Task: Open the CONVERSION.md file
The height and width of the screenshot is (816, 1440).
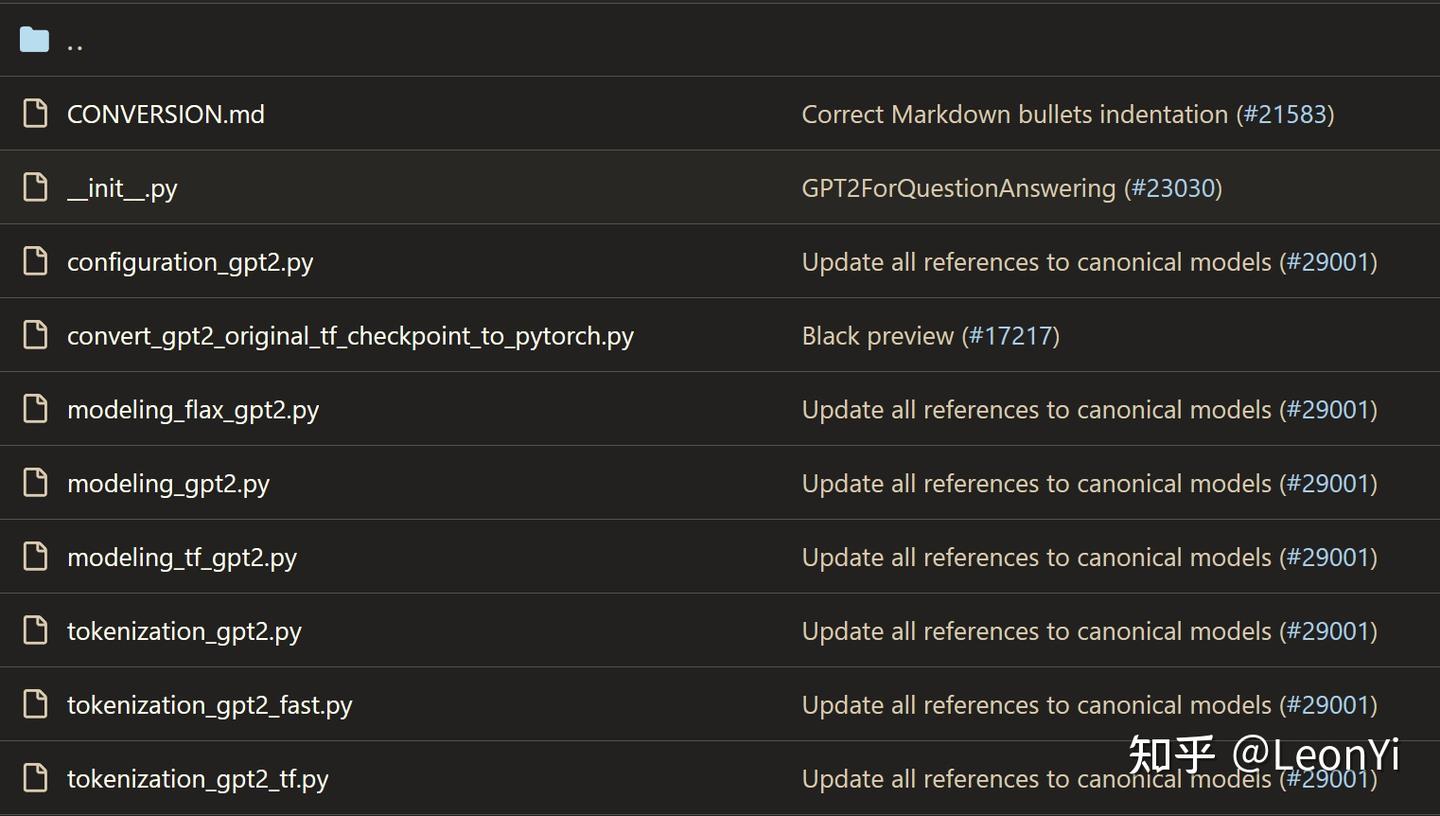Action: (165, 115)
